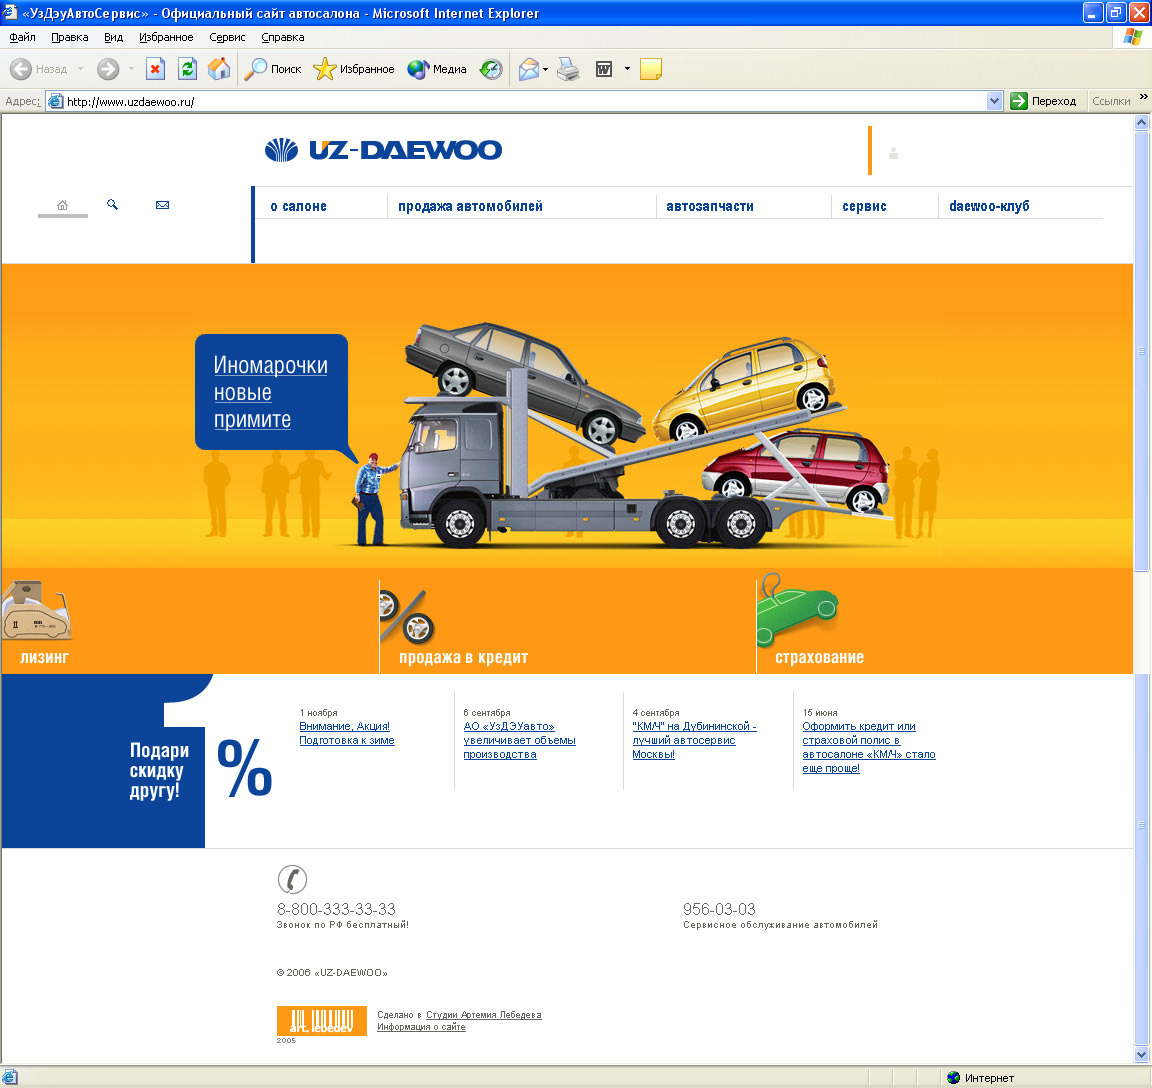
Task: Expand the Mail button dropdown arrow
Action: (x=545, y=69)
